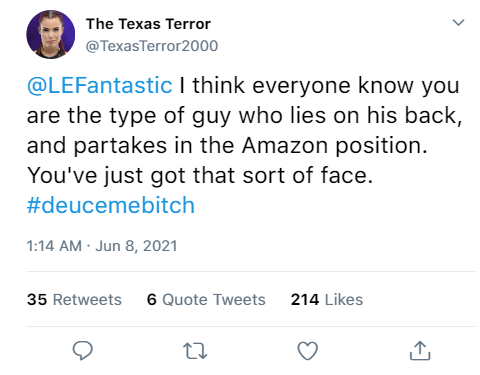Image resolution: width=480 pixels, height=375 pixels.
Task: Click the number 35 beside Retweets
Action: point(37,299)
